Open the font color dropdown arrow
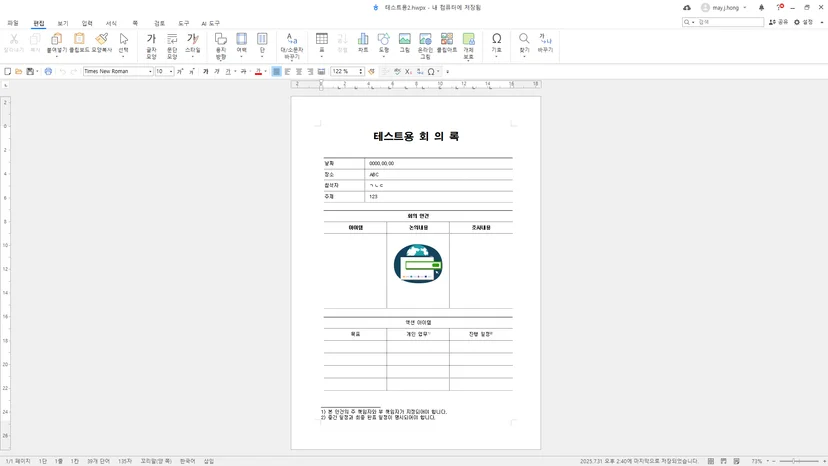The height and width of the screenshot is (466, 828). coord(266,71)
